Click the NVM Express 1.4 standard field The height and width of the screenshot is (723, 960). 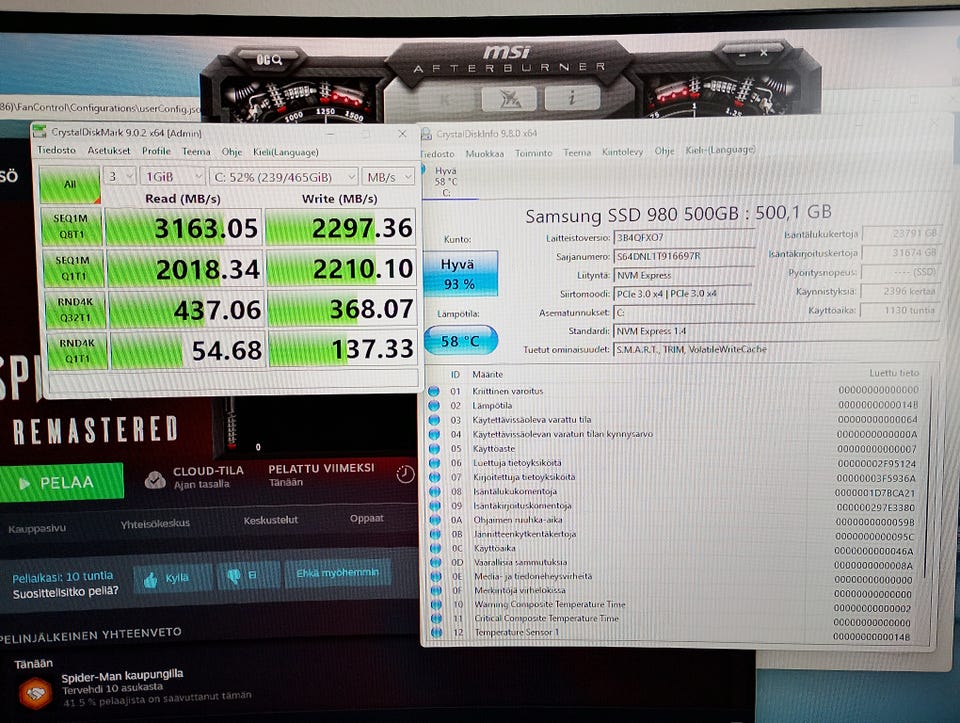point(774,331)
